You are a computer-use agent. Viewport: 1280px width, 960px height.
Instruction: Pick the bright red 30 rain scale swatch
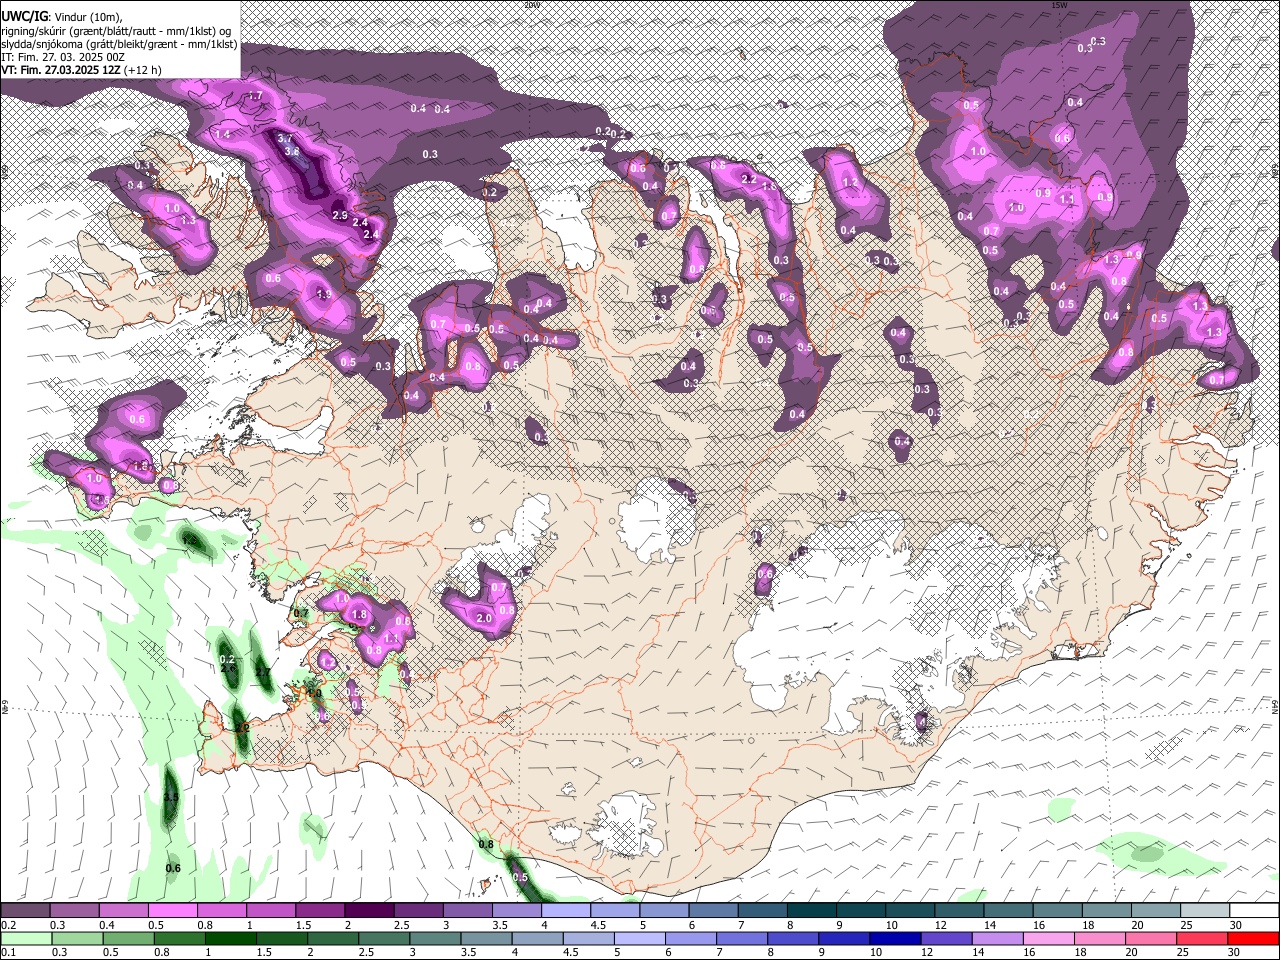coord(1255,938)
